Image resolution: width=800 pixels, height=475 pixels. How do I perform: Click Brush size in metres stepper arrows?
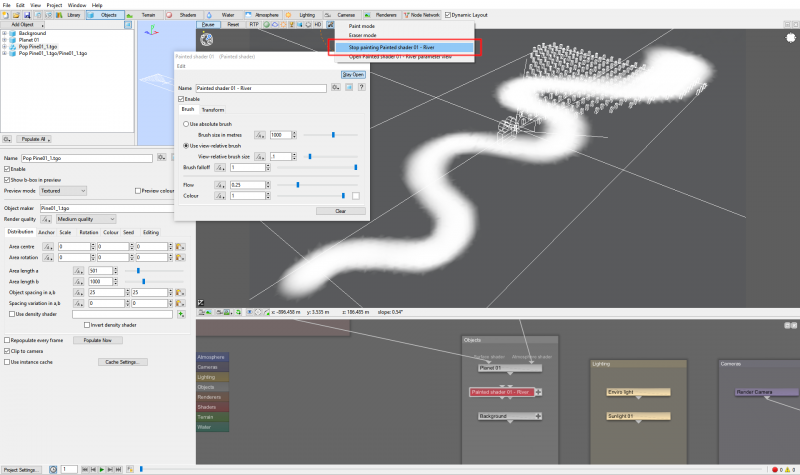coord(294,135)
